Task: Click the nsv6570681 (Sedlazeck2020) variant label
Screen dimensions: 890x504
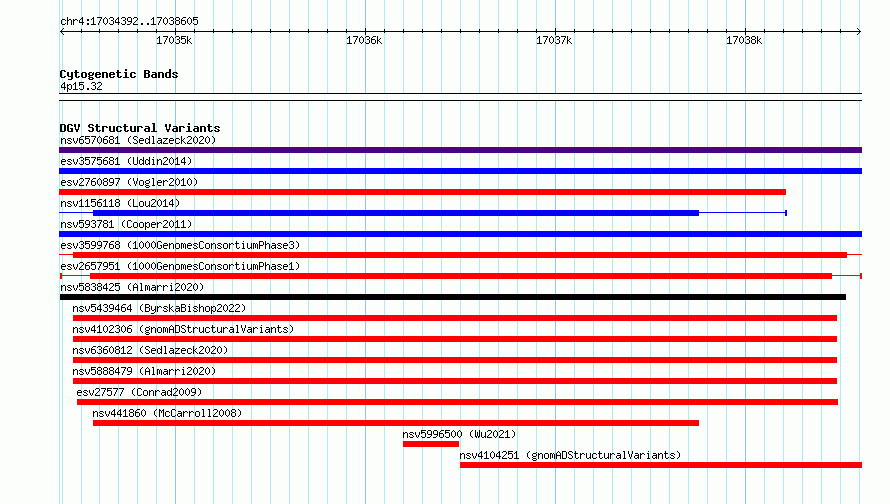Action: click(138, 140)
